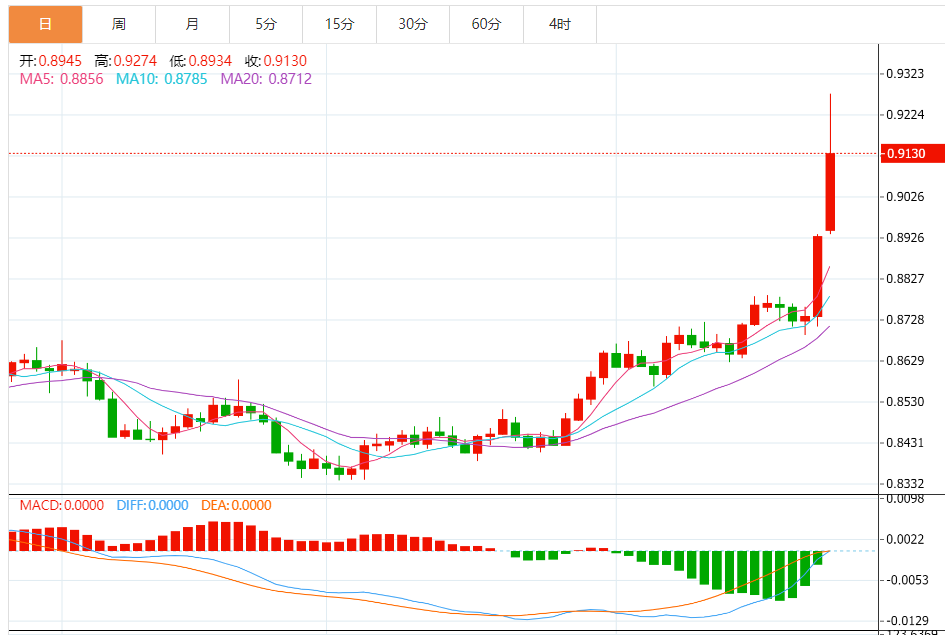
Task: Click the red 0.9130 current price tag
Action: point(912,154)
